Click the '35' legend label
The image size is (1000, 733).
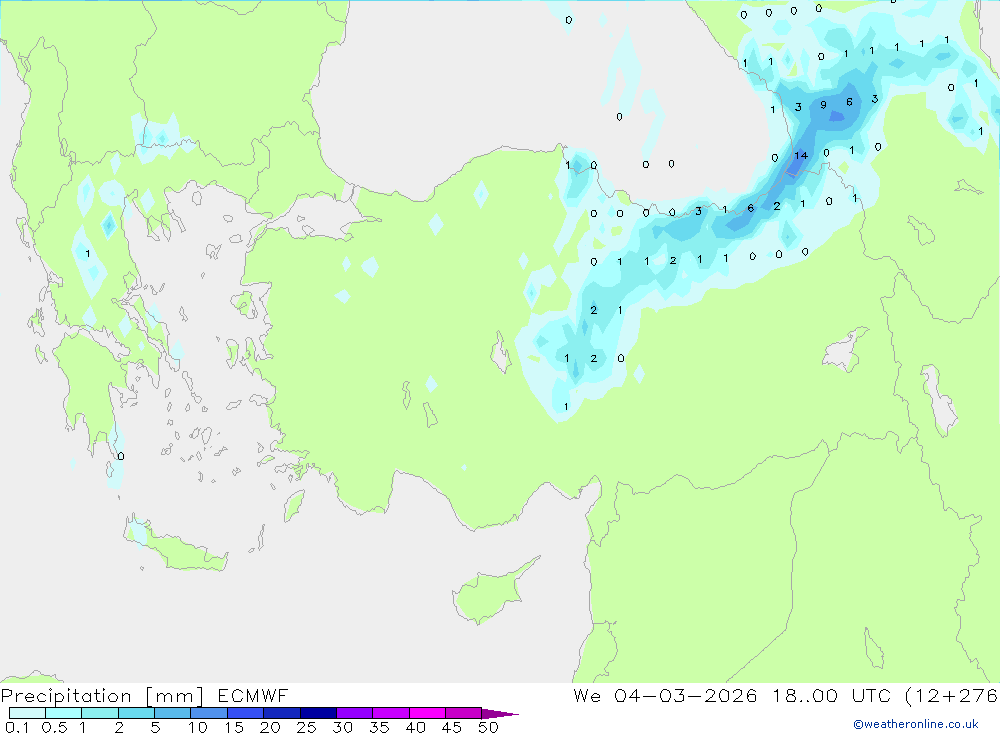[x=379, y=727]
